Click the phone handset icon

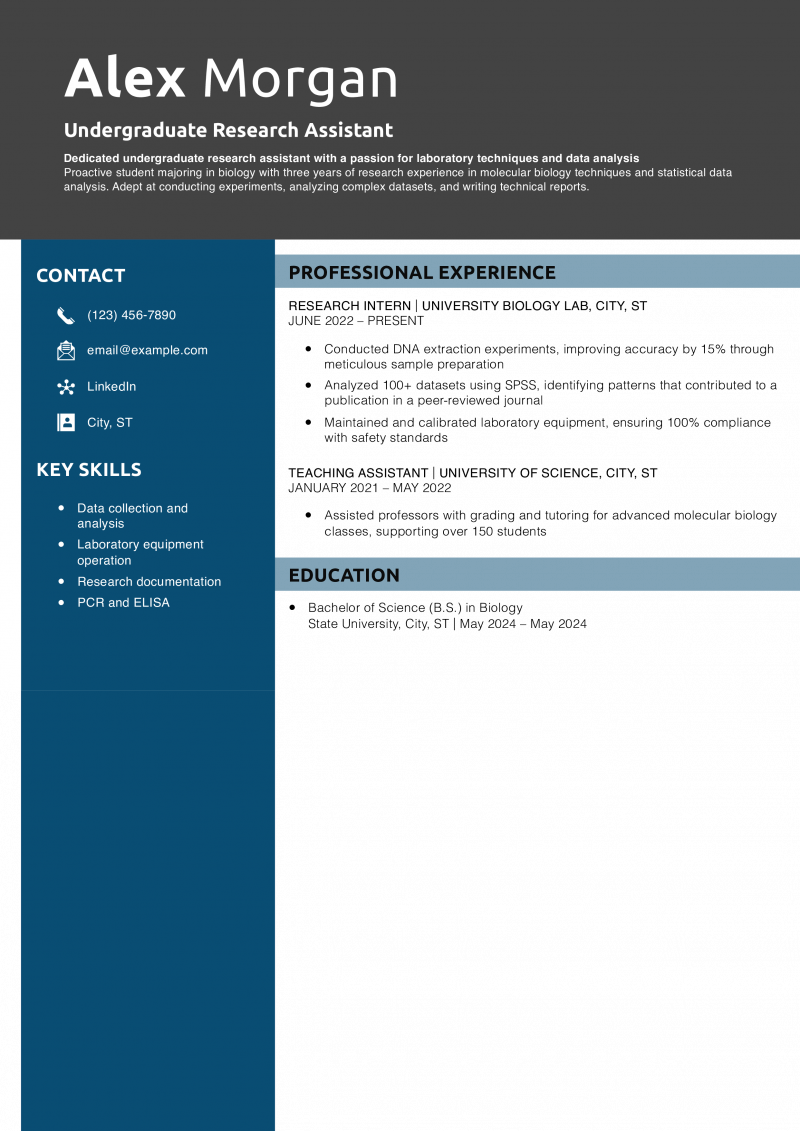tap(66, 316)
